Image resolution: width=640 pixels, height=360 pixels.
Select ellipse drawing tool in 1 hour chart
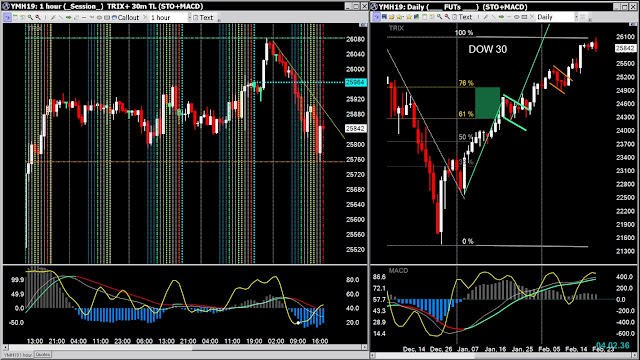(x=99, y=18)
